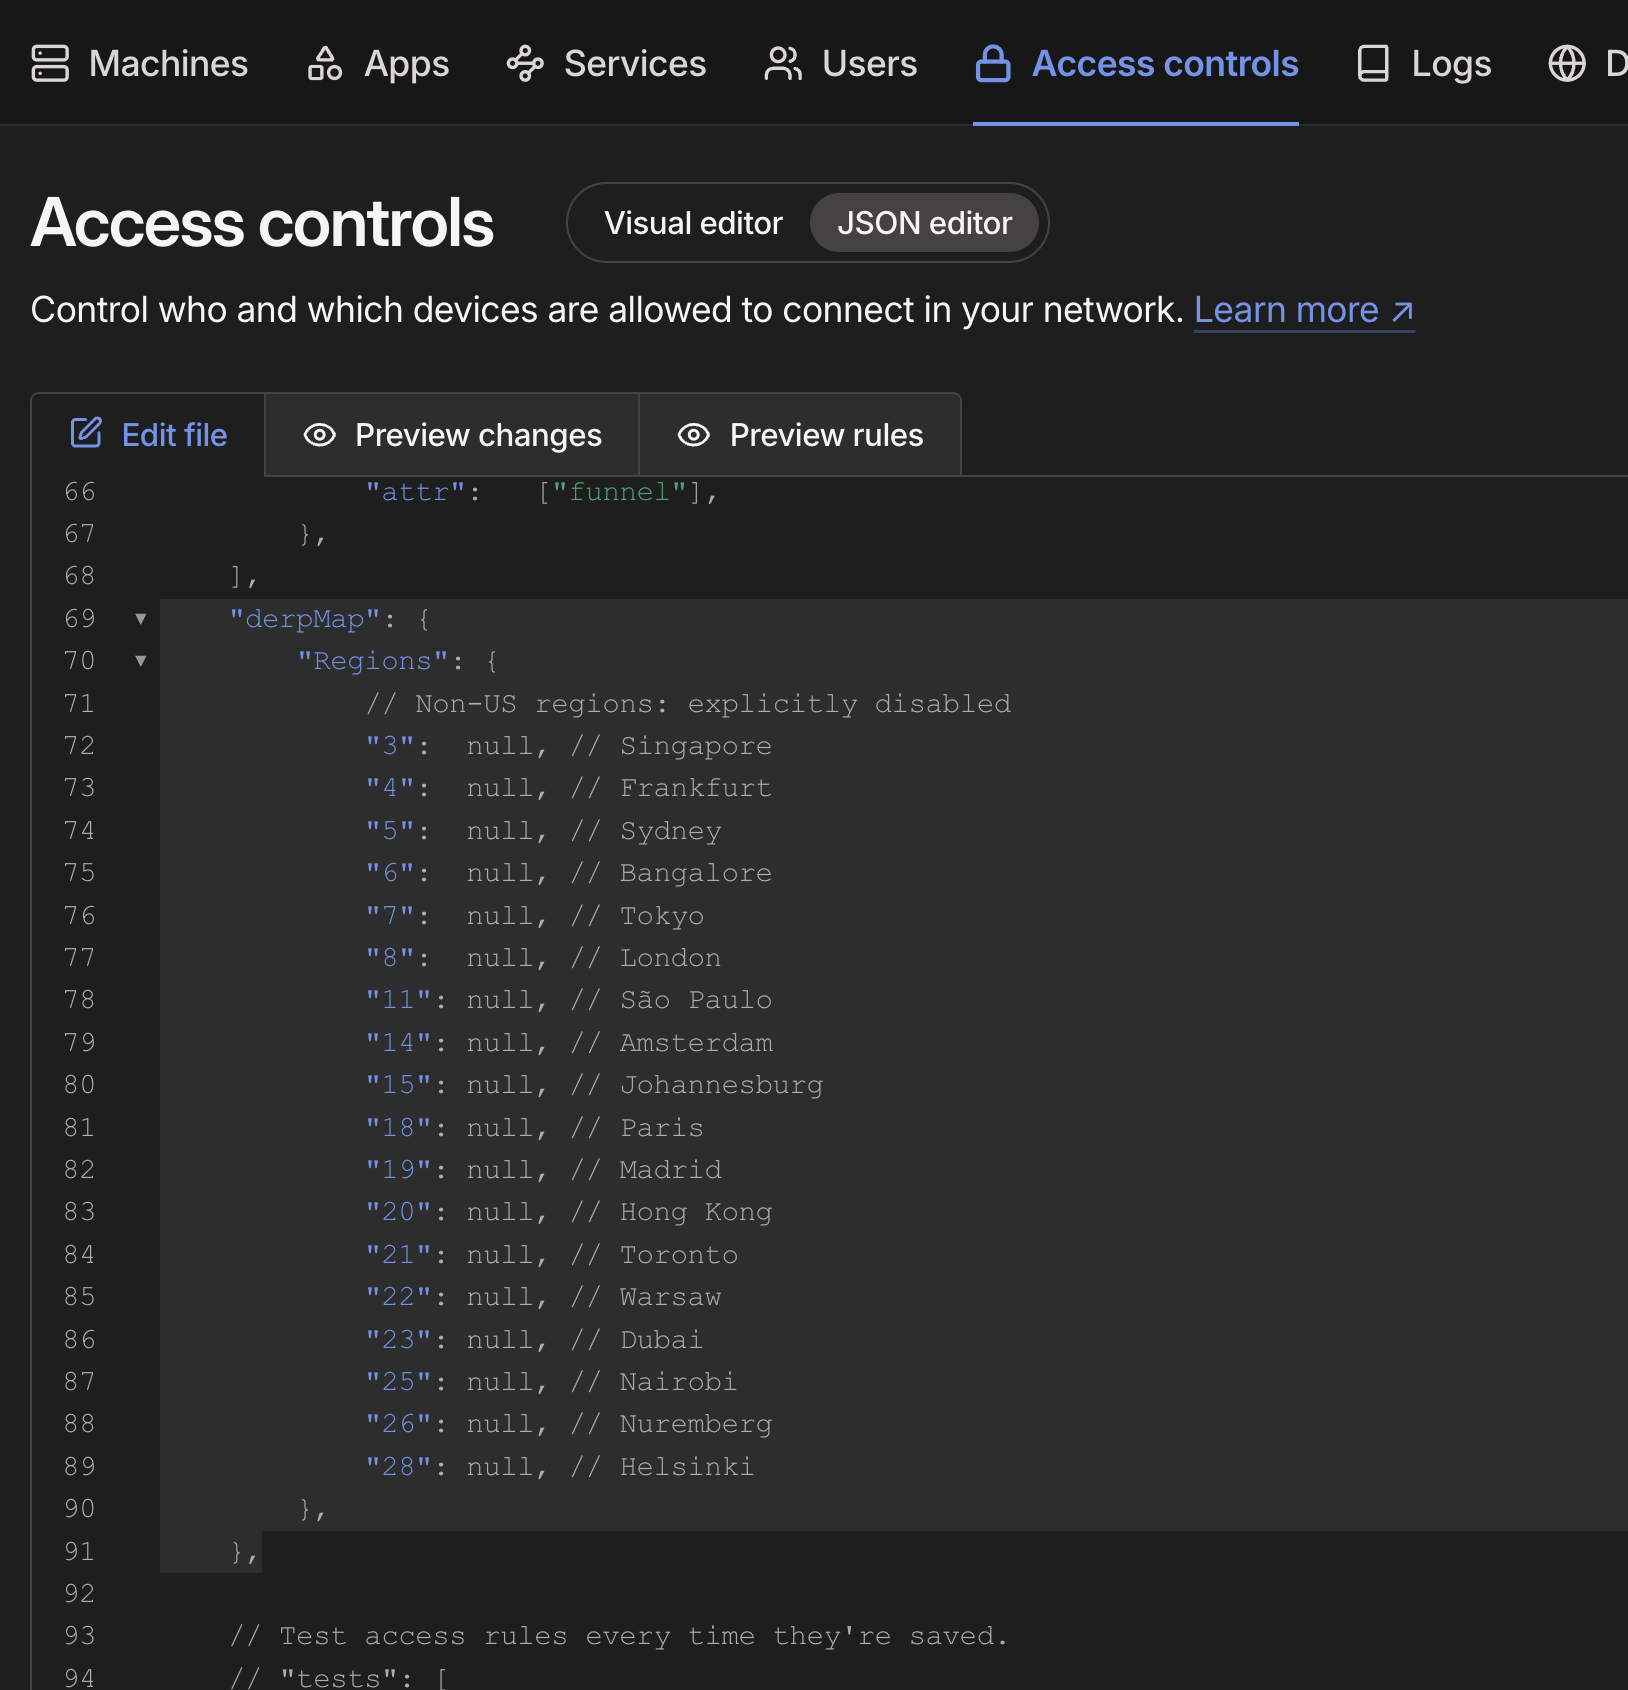1628x1690 pixels.
Task: Switch to the Visual editor
Action: point(693,223)
